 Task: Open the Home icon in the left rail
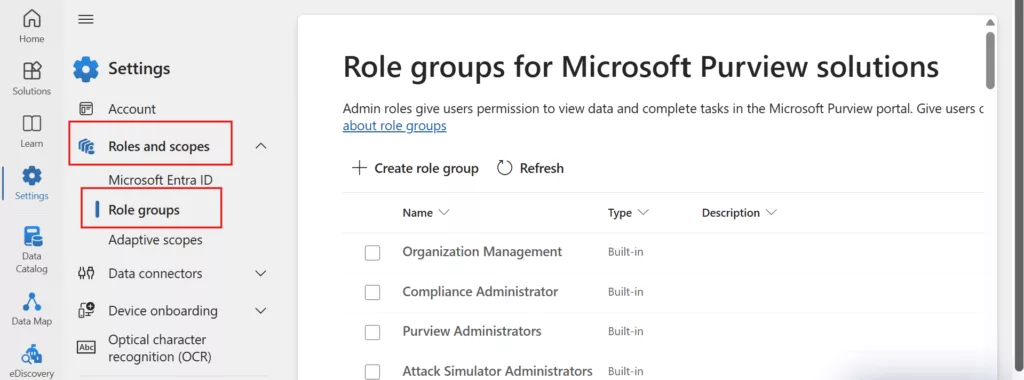[x=31, y=18]
